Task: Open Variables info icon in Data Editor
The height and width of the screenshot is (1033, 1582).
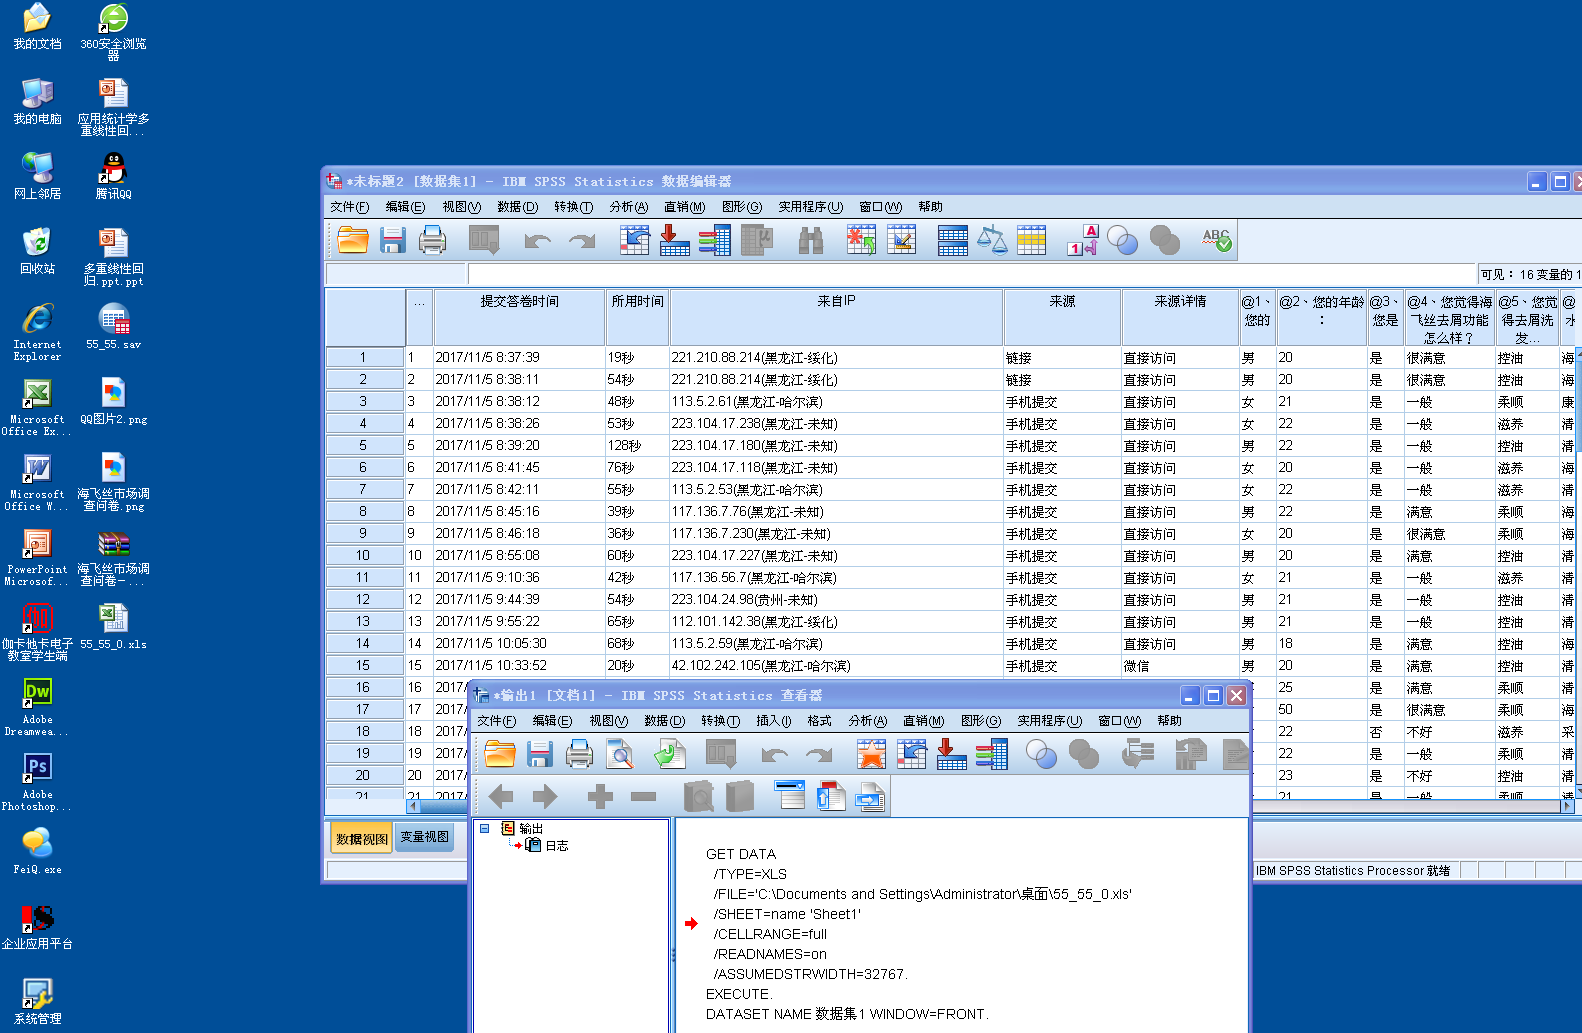Action: (714, 240)
